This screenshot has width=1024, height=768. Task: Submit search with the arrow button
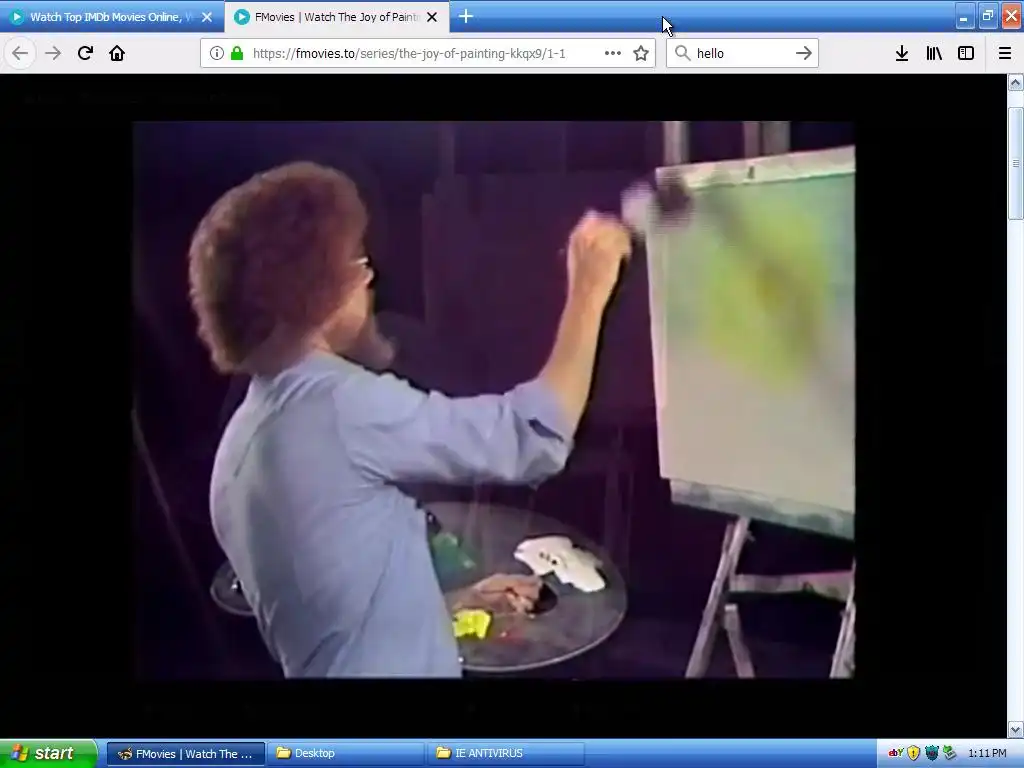tap(804, 53)
